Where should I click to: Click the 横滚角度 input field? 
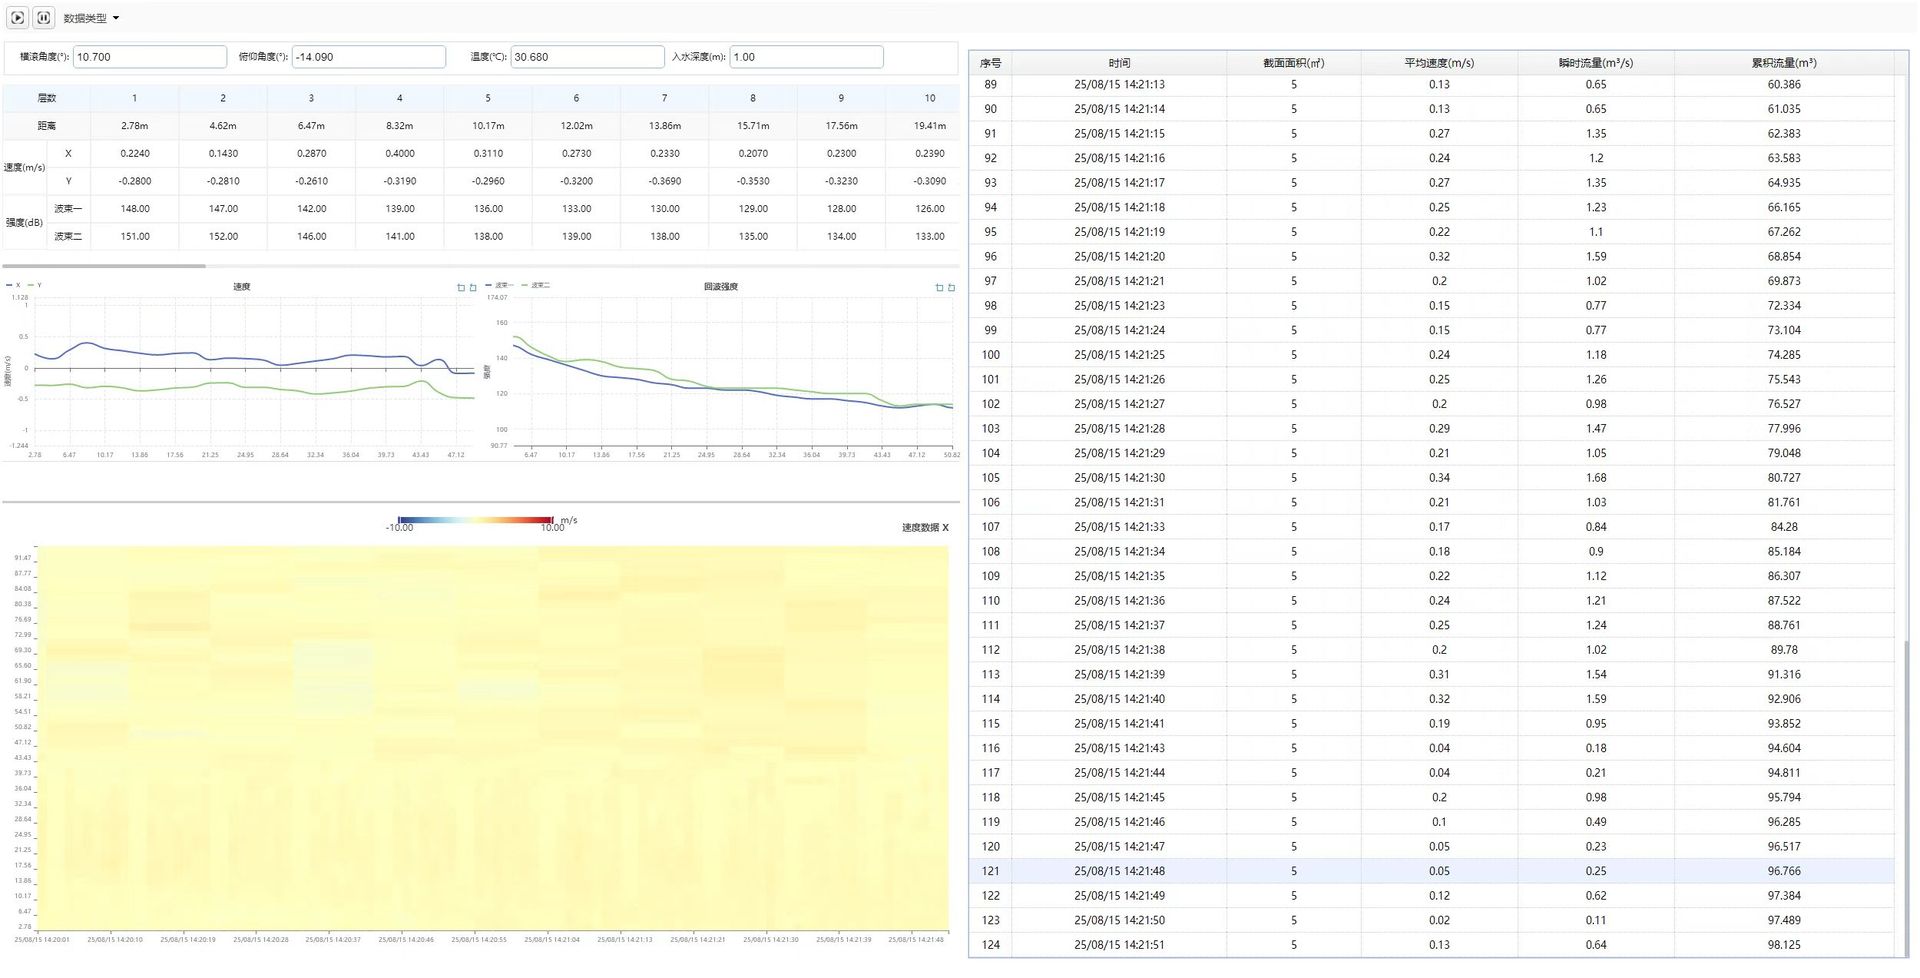149,57
